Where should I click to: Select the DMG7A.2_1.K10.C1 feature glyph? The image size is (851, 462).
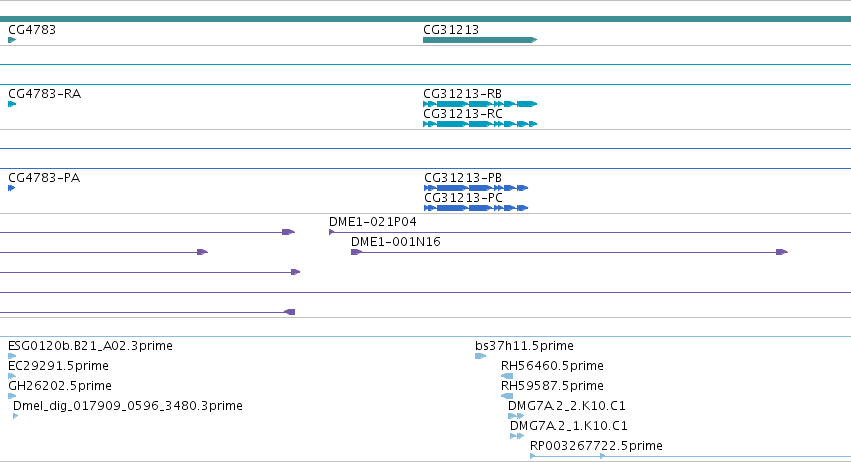pyautogui.click(x=517, y=436)
